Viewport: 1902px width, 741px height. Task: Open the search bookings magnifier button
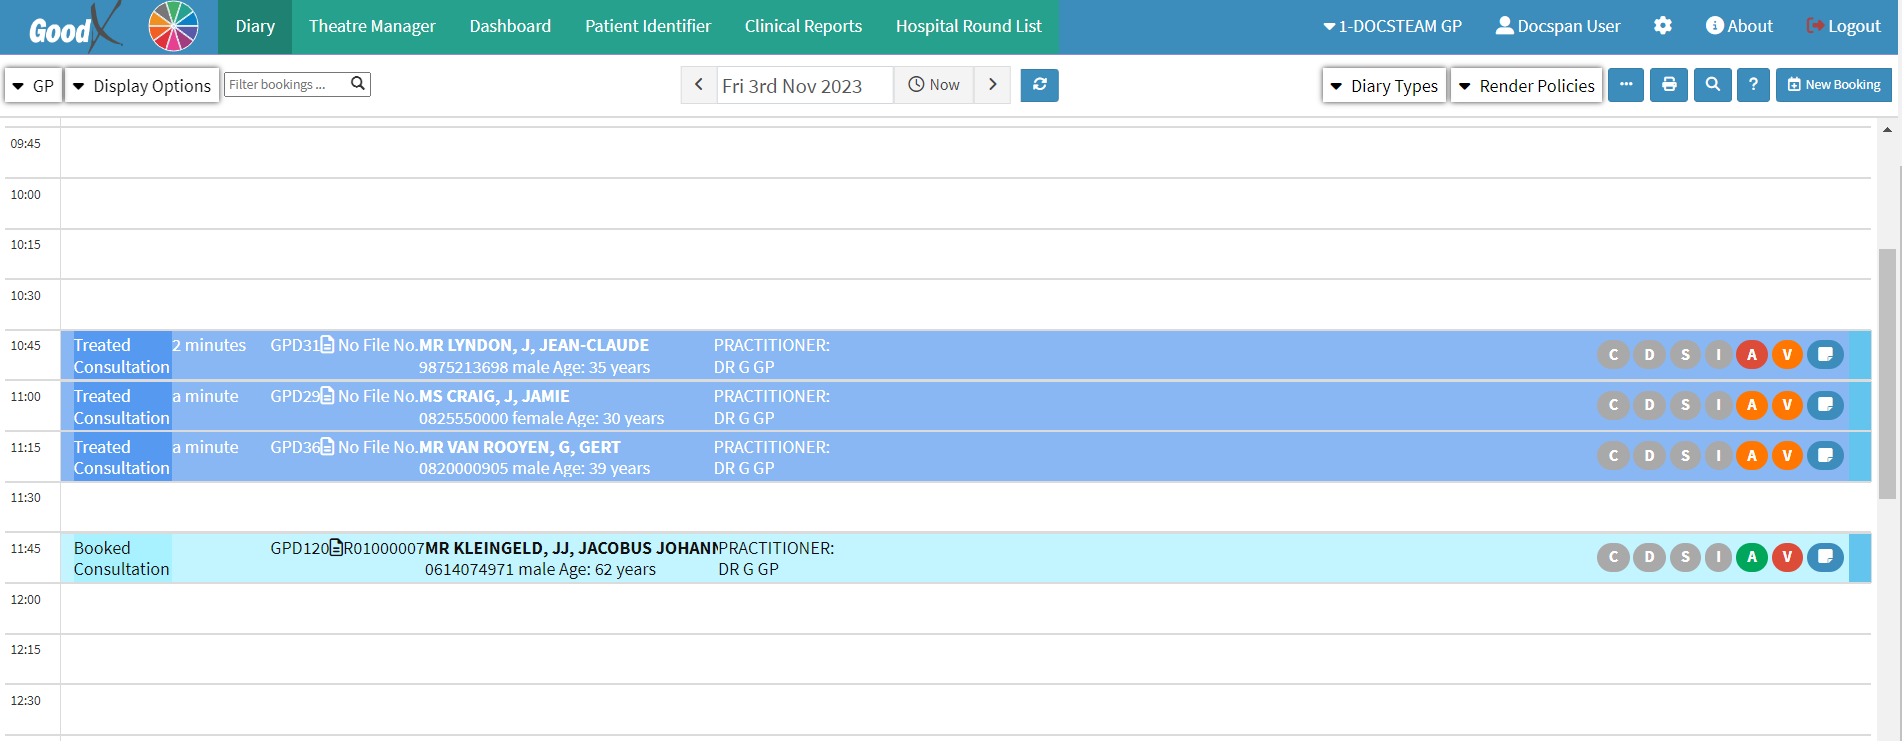pos(1712,85)
